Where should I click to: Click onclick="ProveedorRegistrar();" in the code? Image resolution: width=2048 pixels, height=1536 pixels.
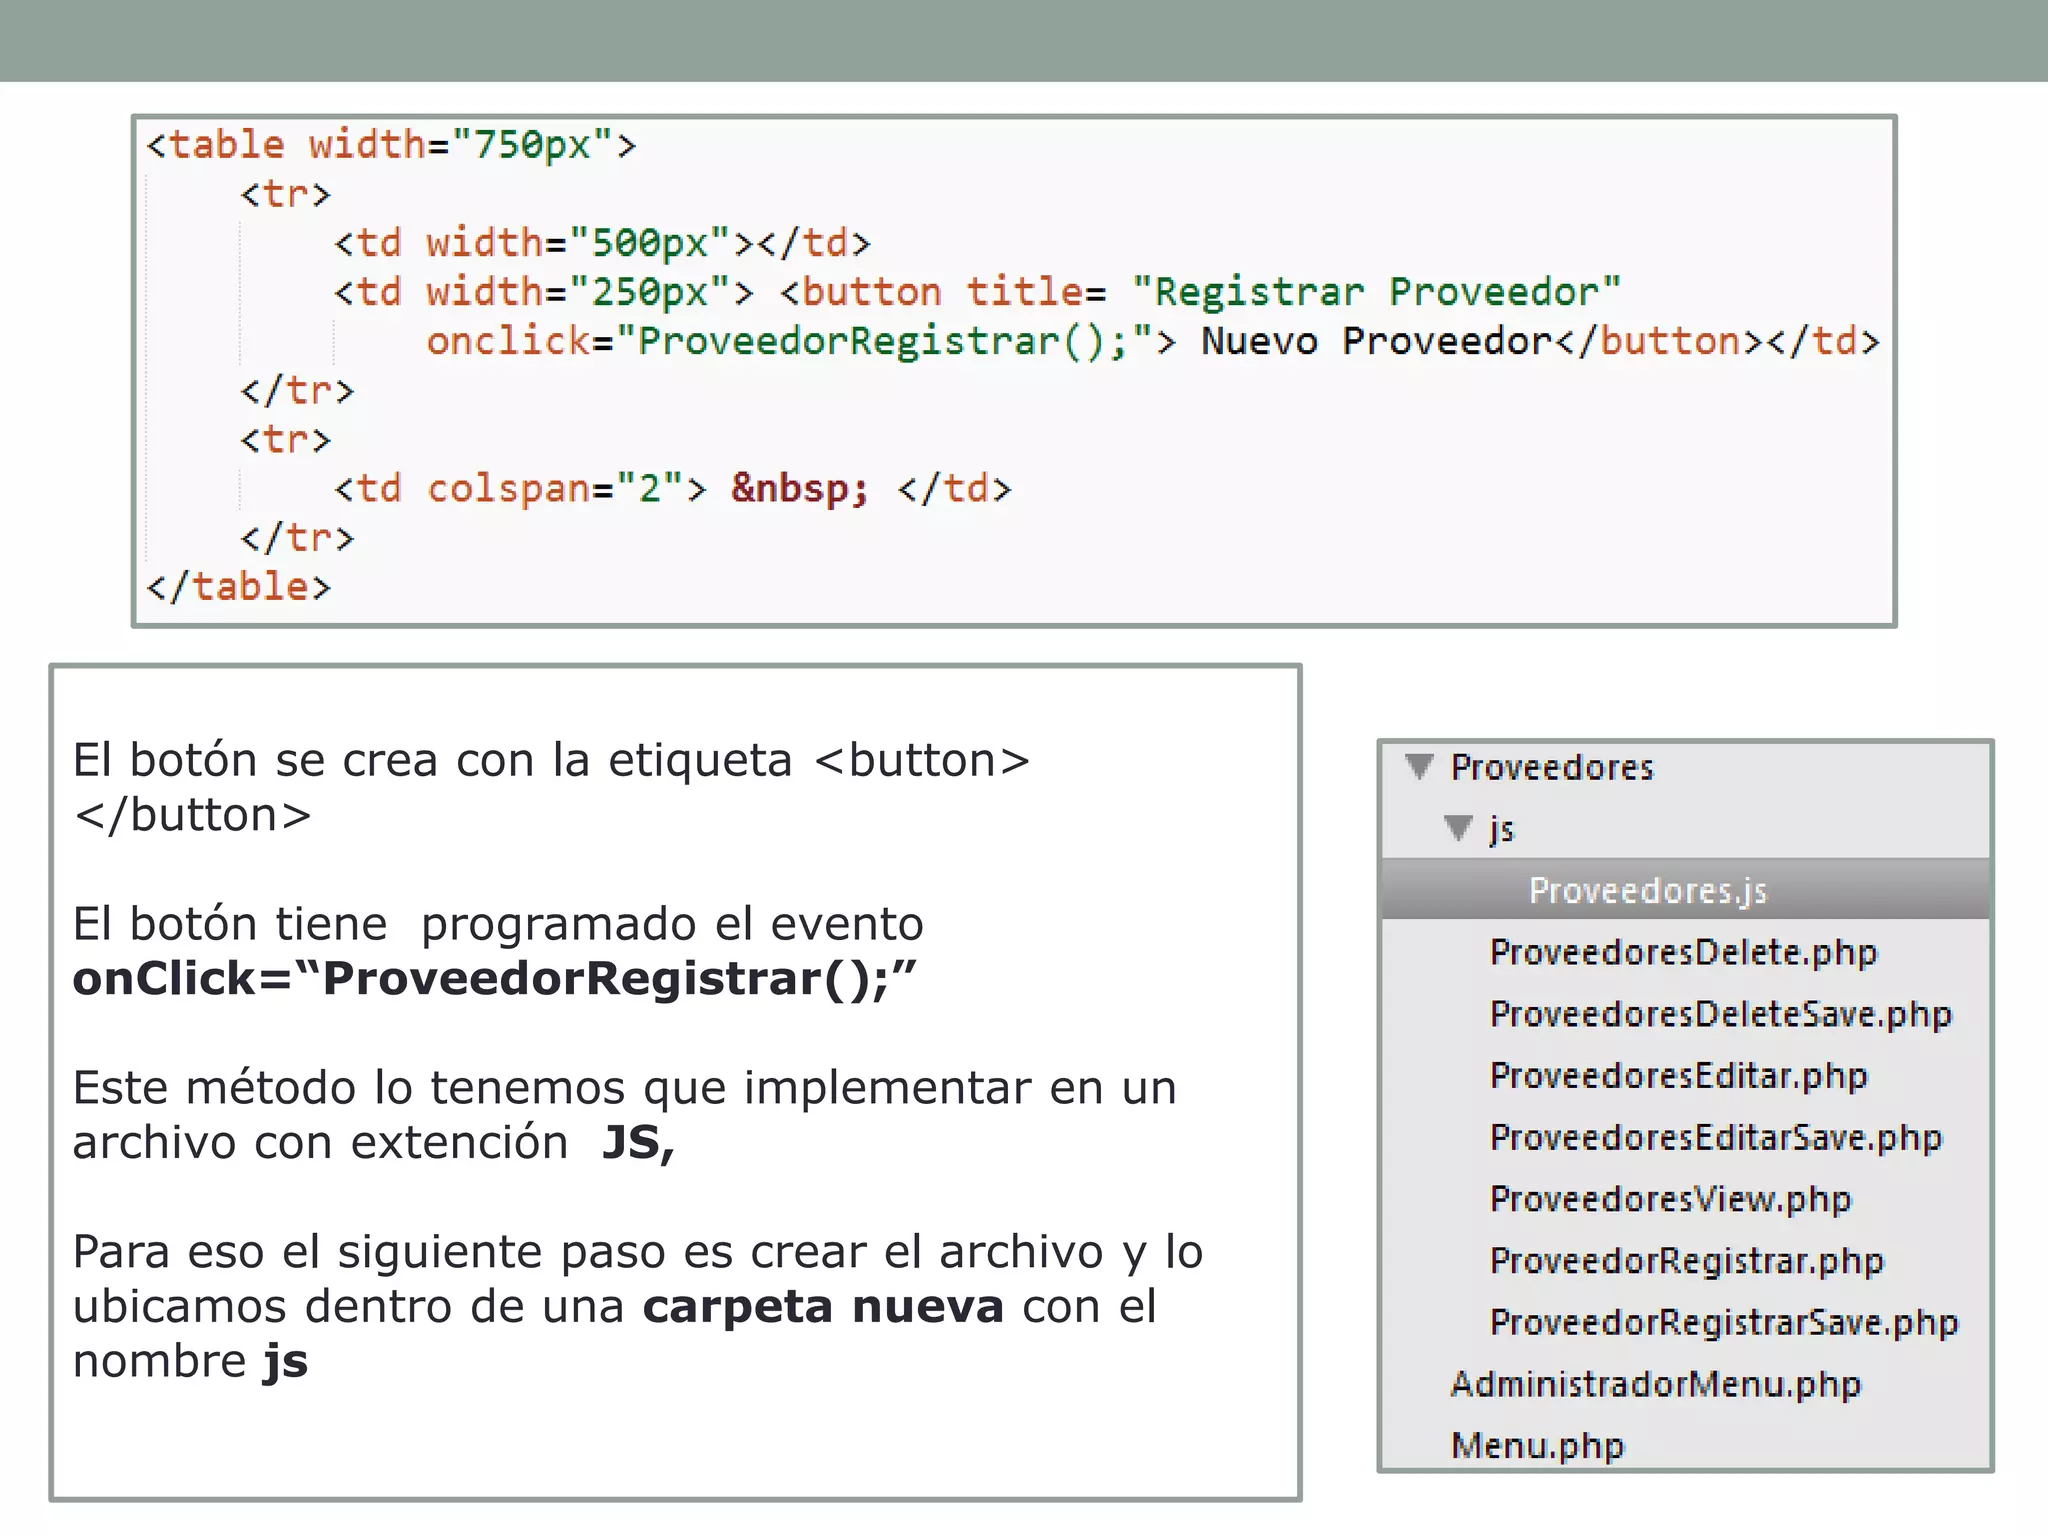pyautogui.click(x=790, y=341)
